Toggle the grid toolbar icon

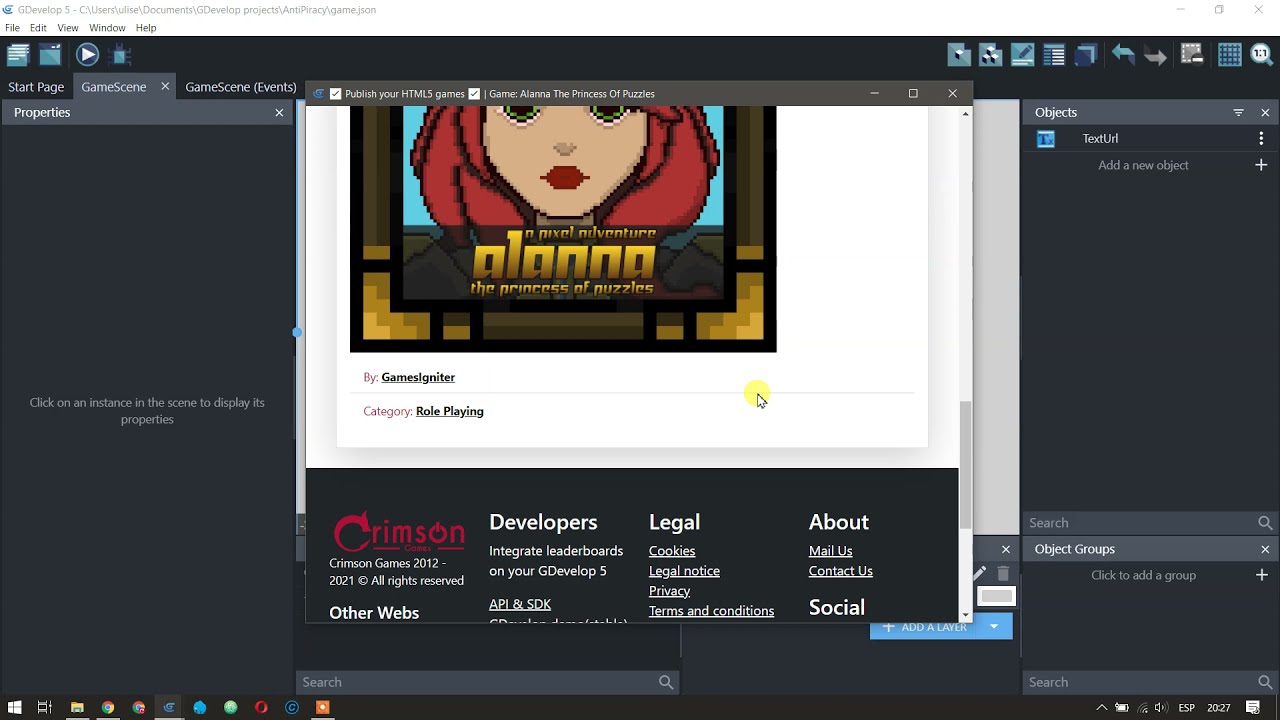click(x=1230, y=55)
